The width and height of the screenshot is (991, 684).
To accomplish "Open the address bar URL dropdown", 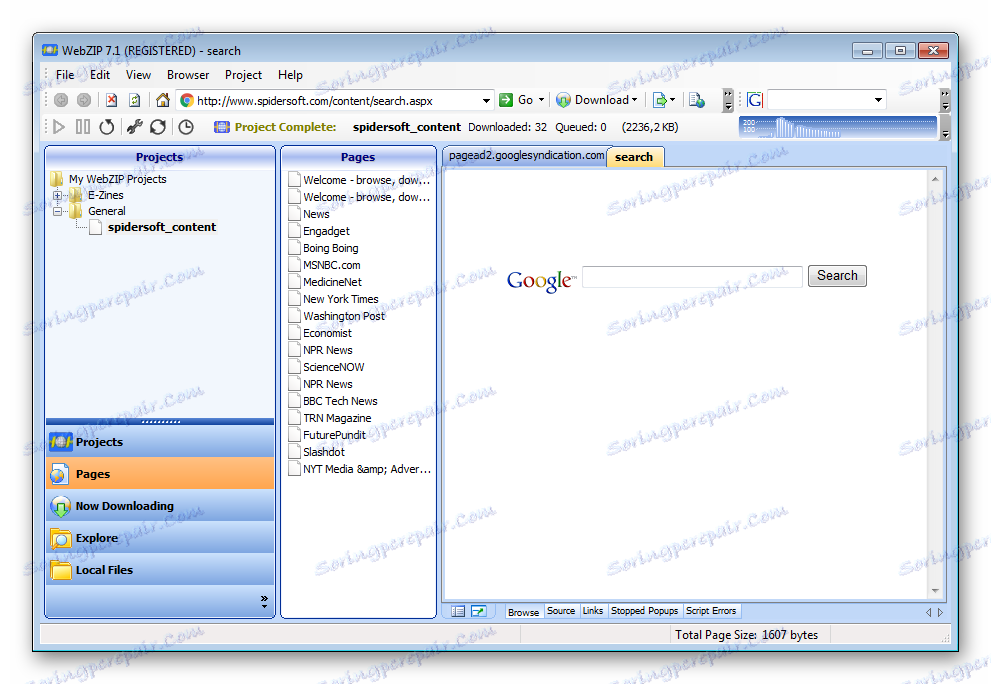I will [x=486, y=101].
